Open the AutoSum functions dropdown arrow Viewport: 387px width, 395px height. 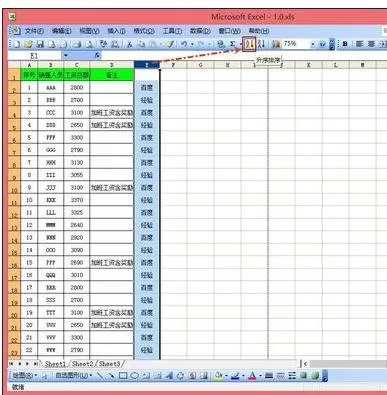(241, 44)
